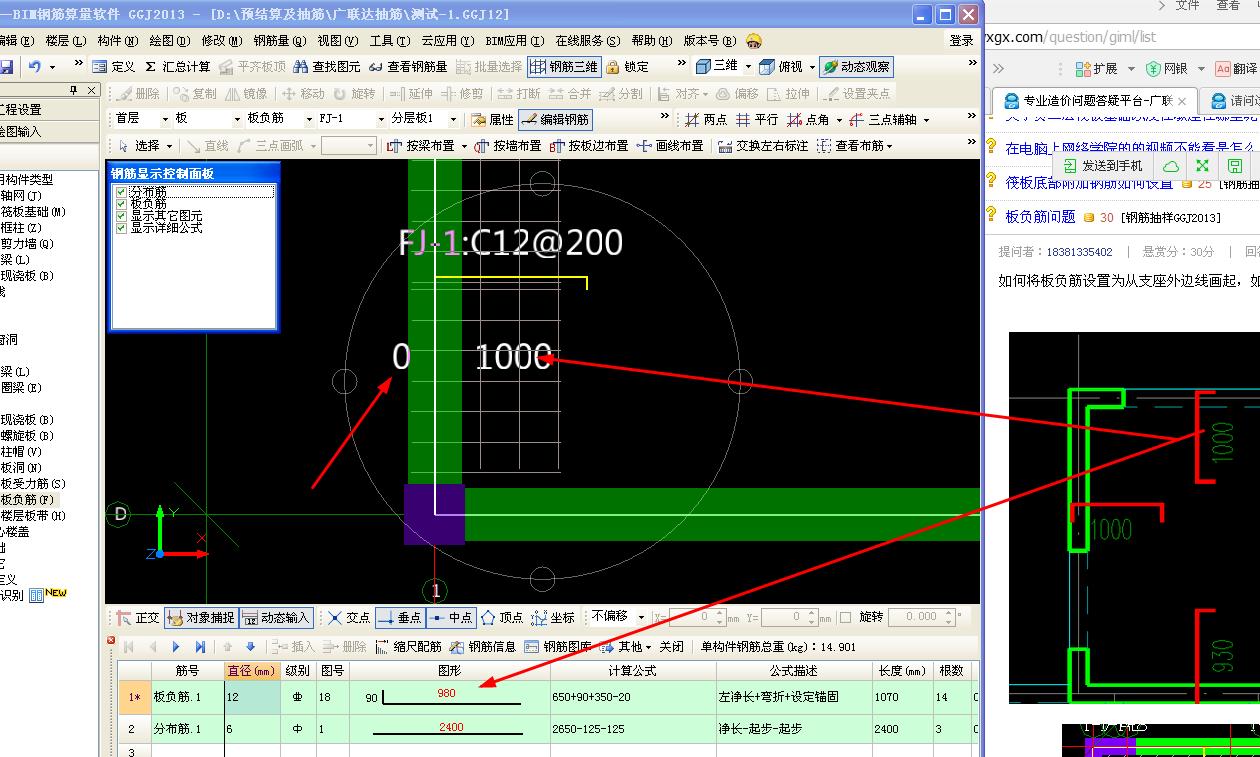The width and height of the screenshot is (1260, 757).
Task: Choose 按梁布置 placement tool
Action: pos(421,146)
